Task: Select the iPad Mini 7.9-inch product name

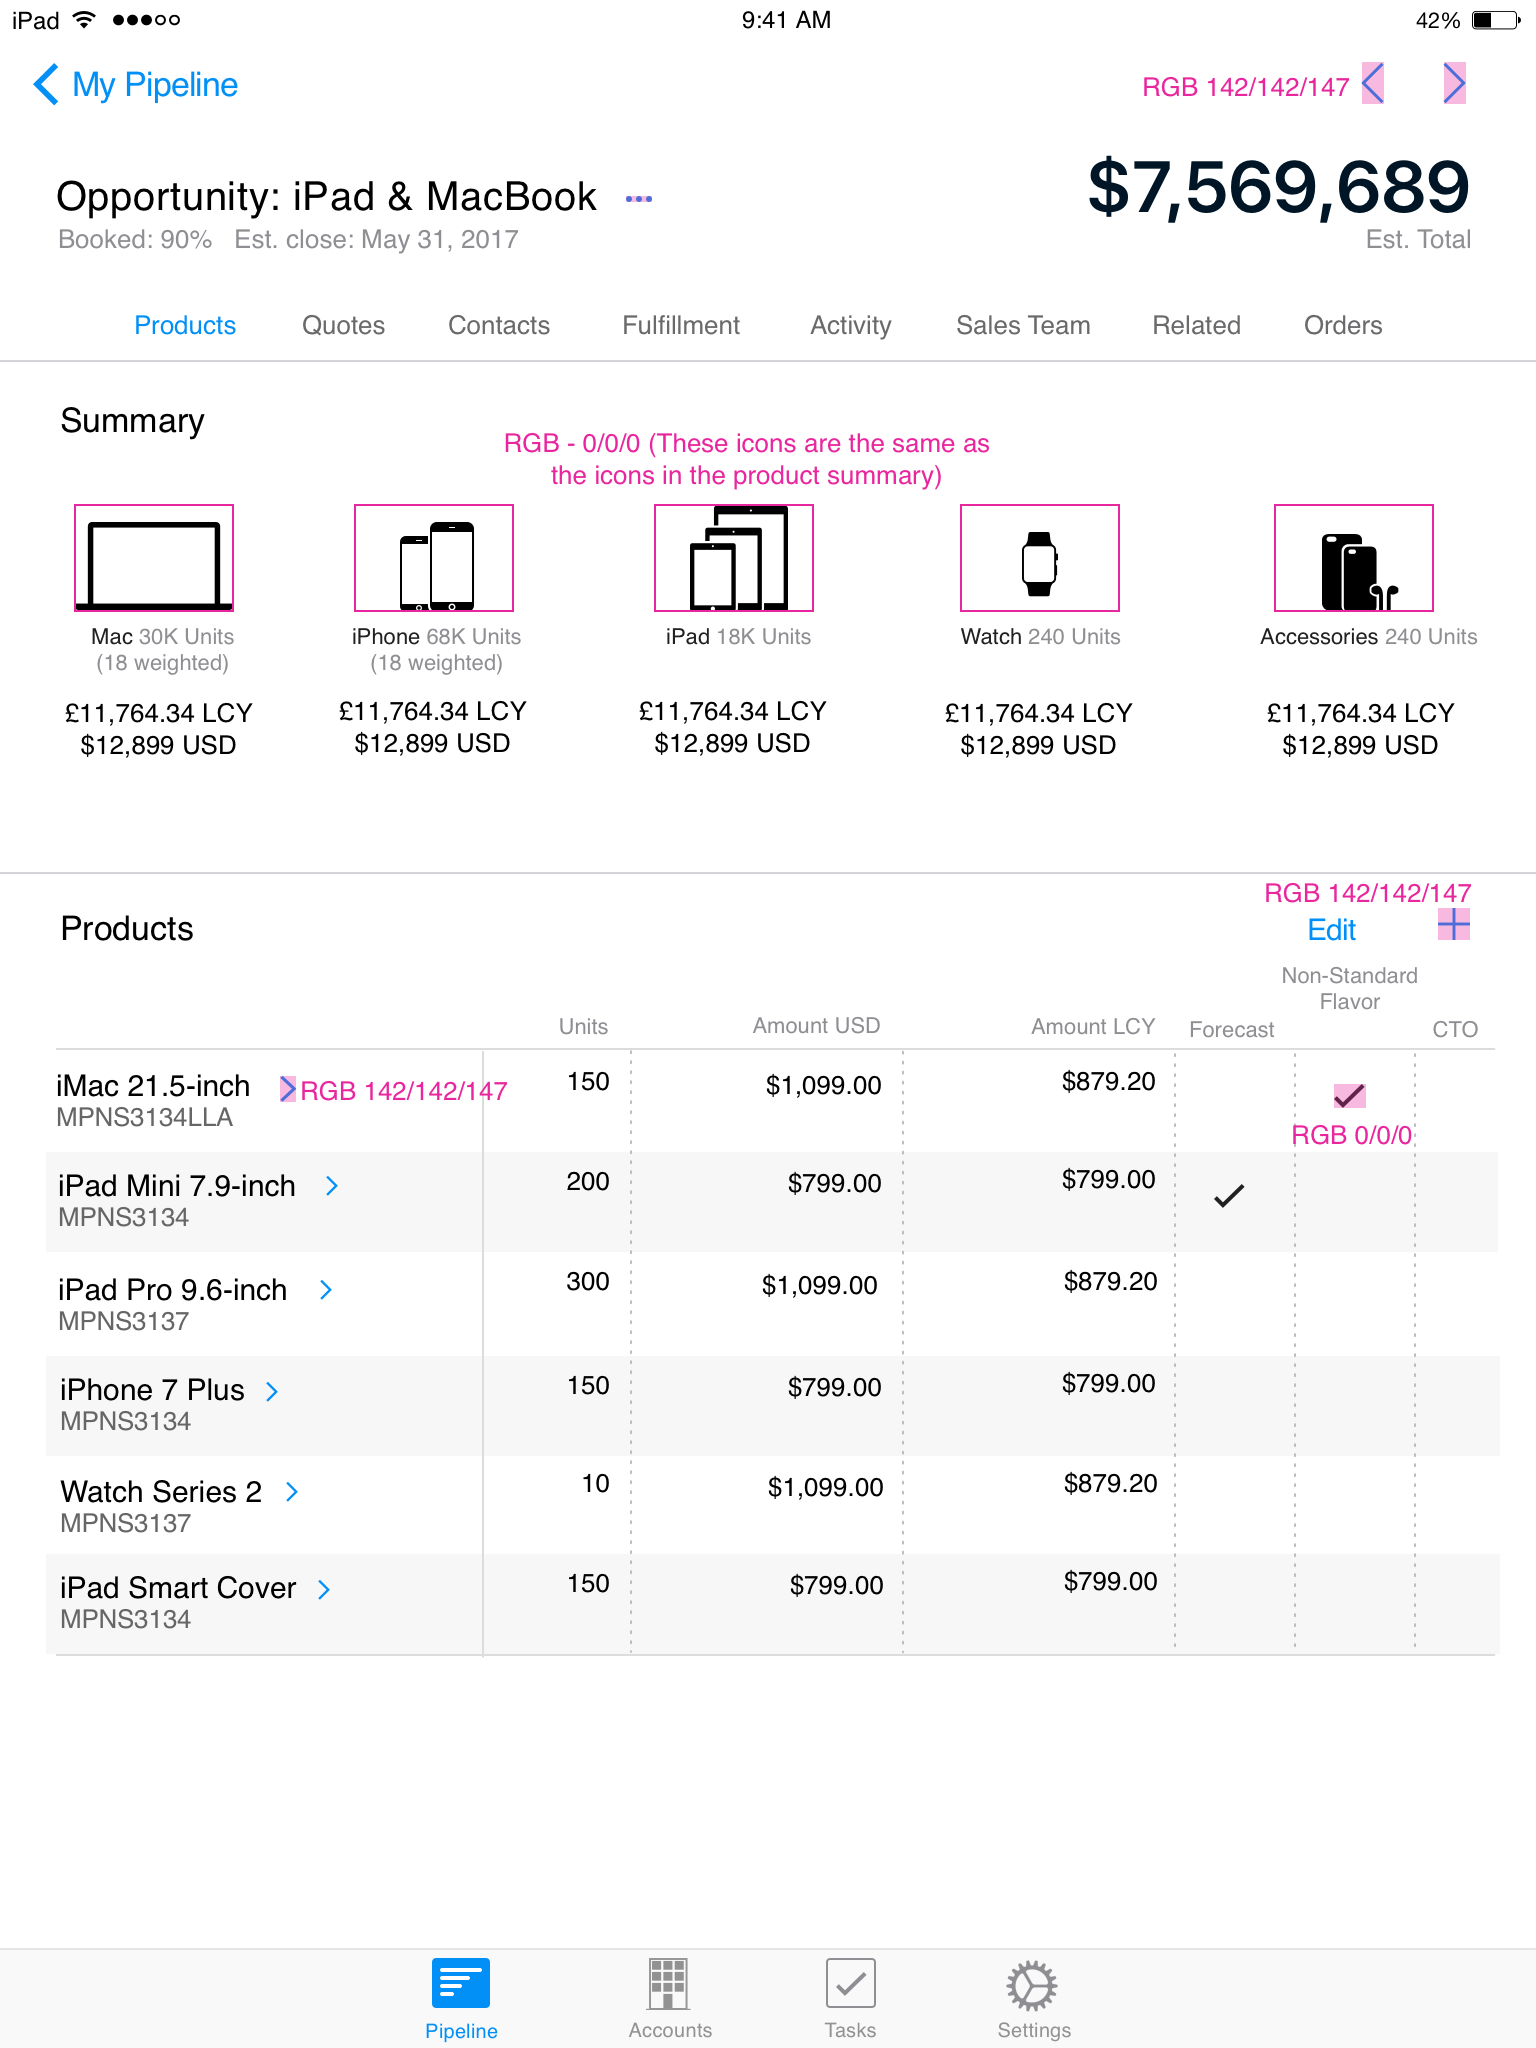Action: (x=177, y=1186)
